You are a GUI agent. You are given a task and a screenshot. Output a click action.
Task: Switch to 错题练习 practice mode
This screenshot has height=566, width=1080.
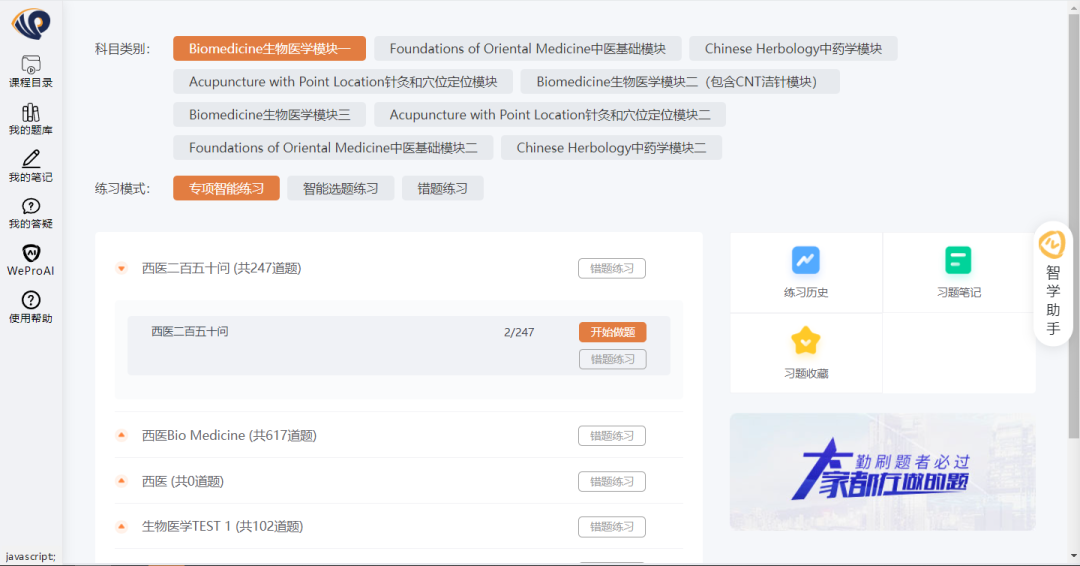(x=442, y=188)
